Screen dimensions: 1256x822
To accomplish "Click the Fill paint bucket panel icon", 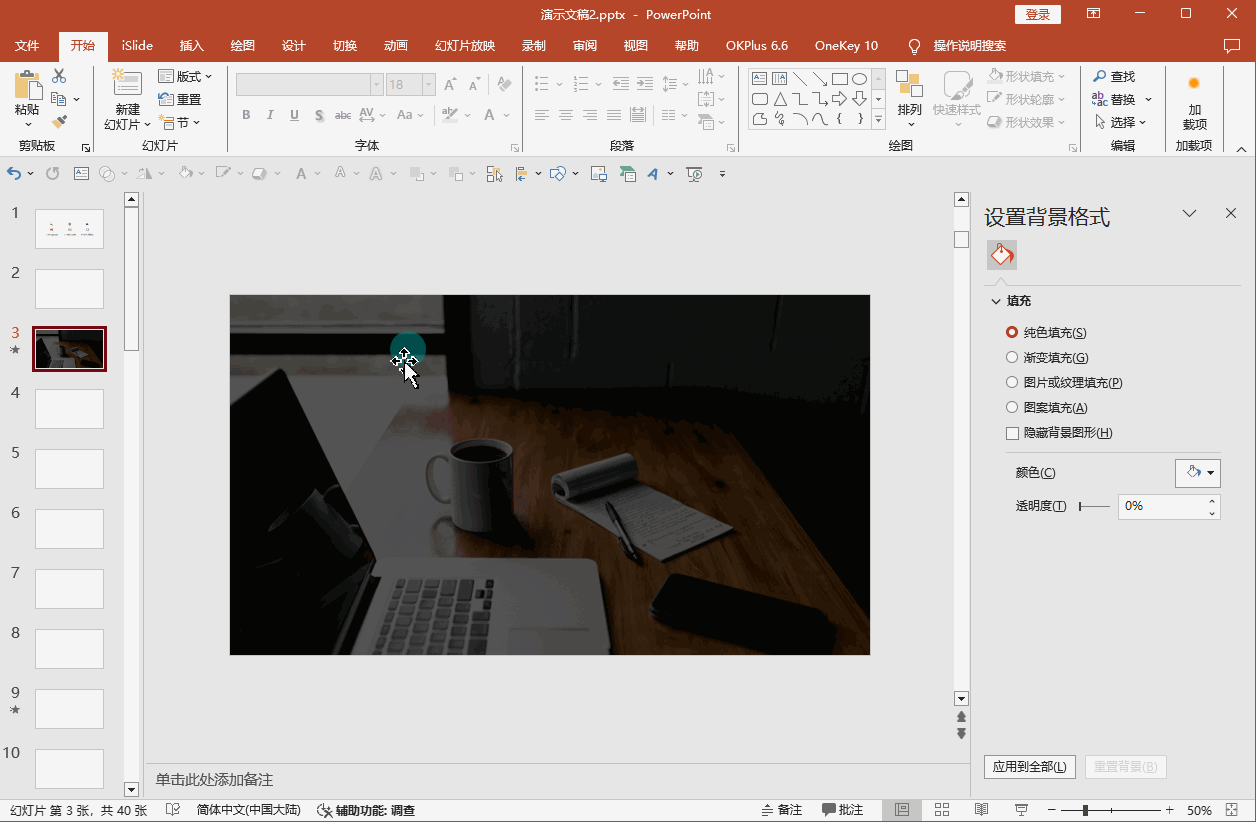I will pyautogui.click(x=1002, y=255).
